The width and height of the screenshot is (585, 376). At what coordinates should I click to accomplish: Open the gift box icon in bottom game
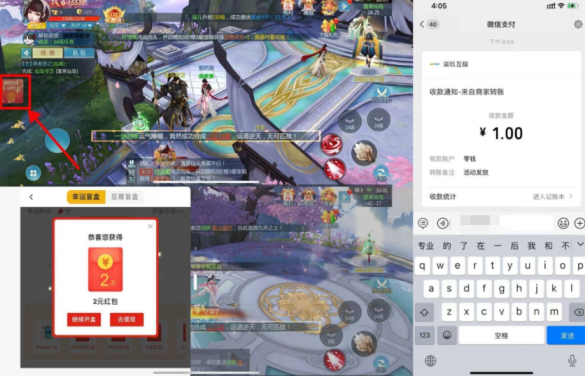coord(328,218)
